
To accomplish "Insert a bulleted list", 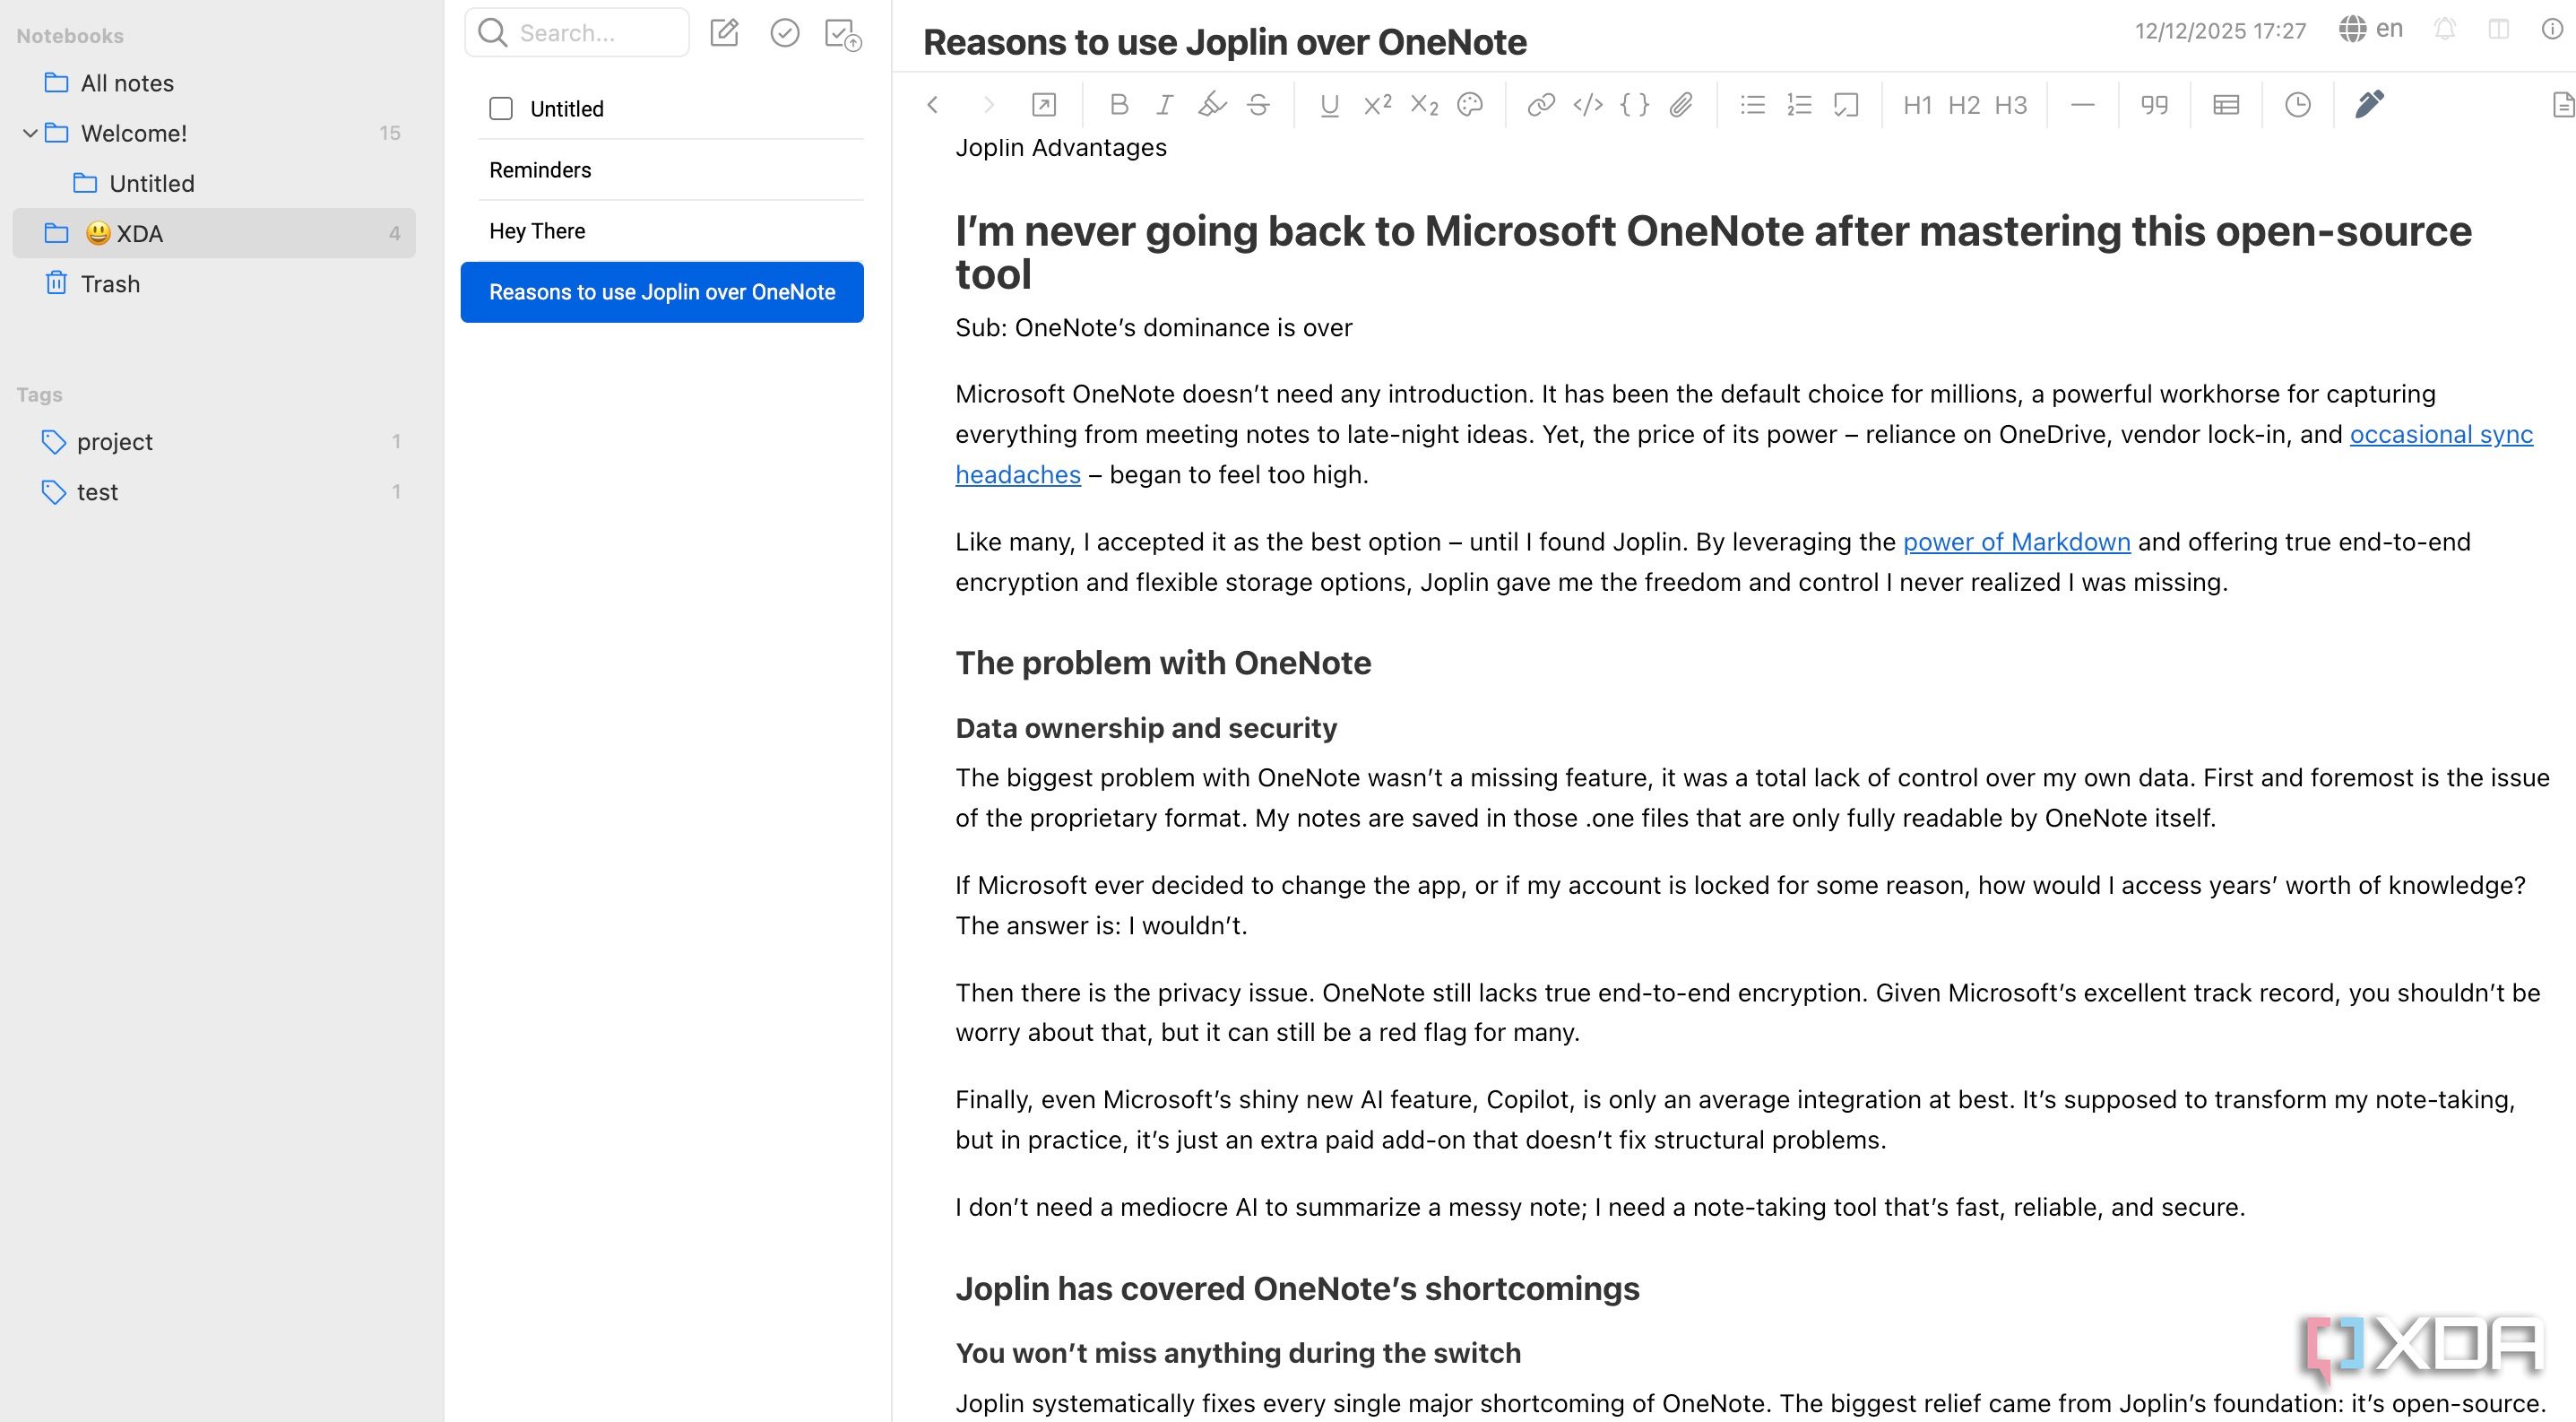I will (x=1753, y=105).
